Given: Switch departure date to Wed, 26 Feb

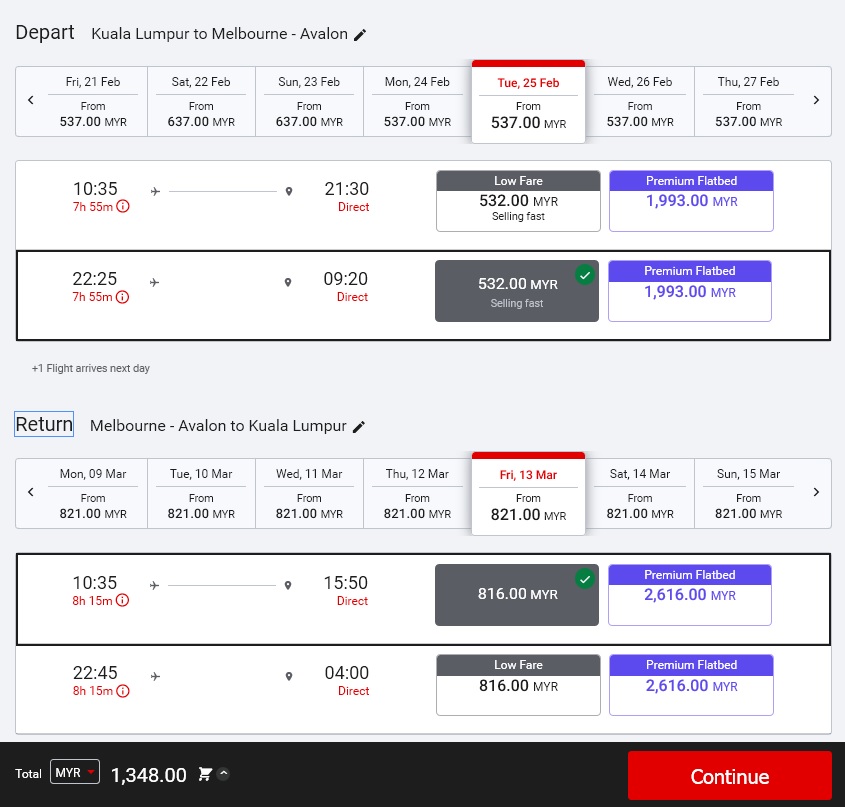Looking at the screenshot, I should coord(640,101).
